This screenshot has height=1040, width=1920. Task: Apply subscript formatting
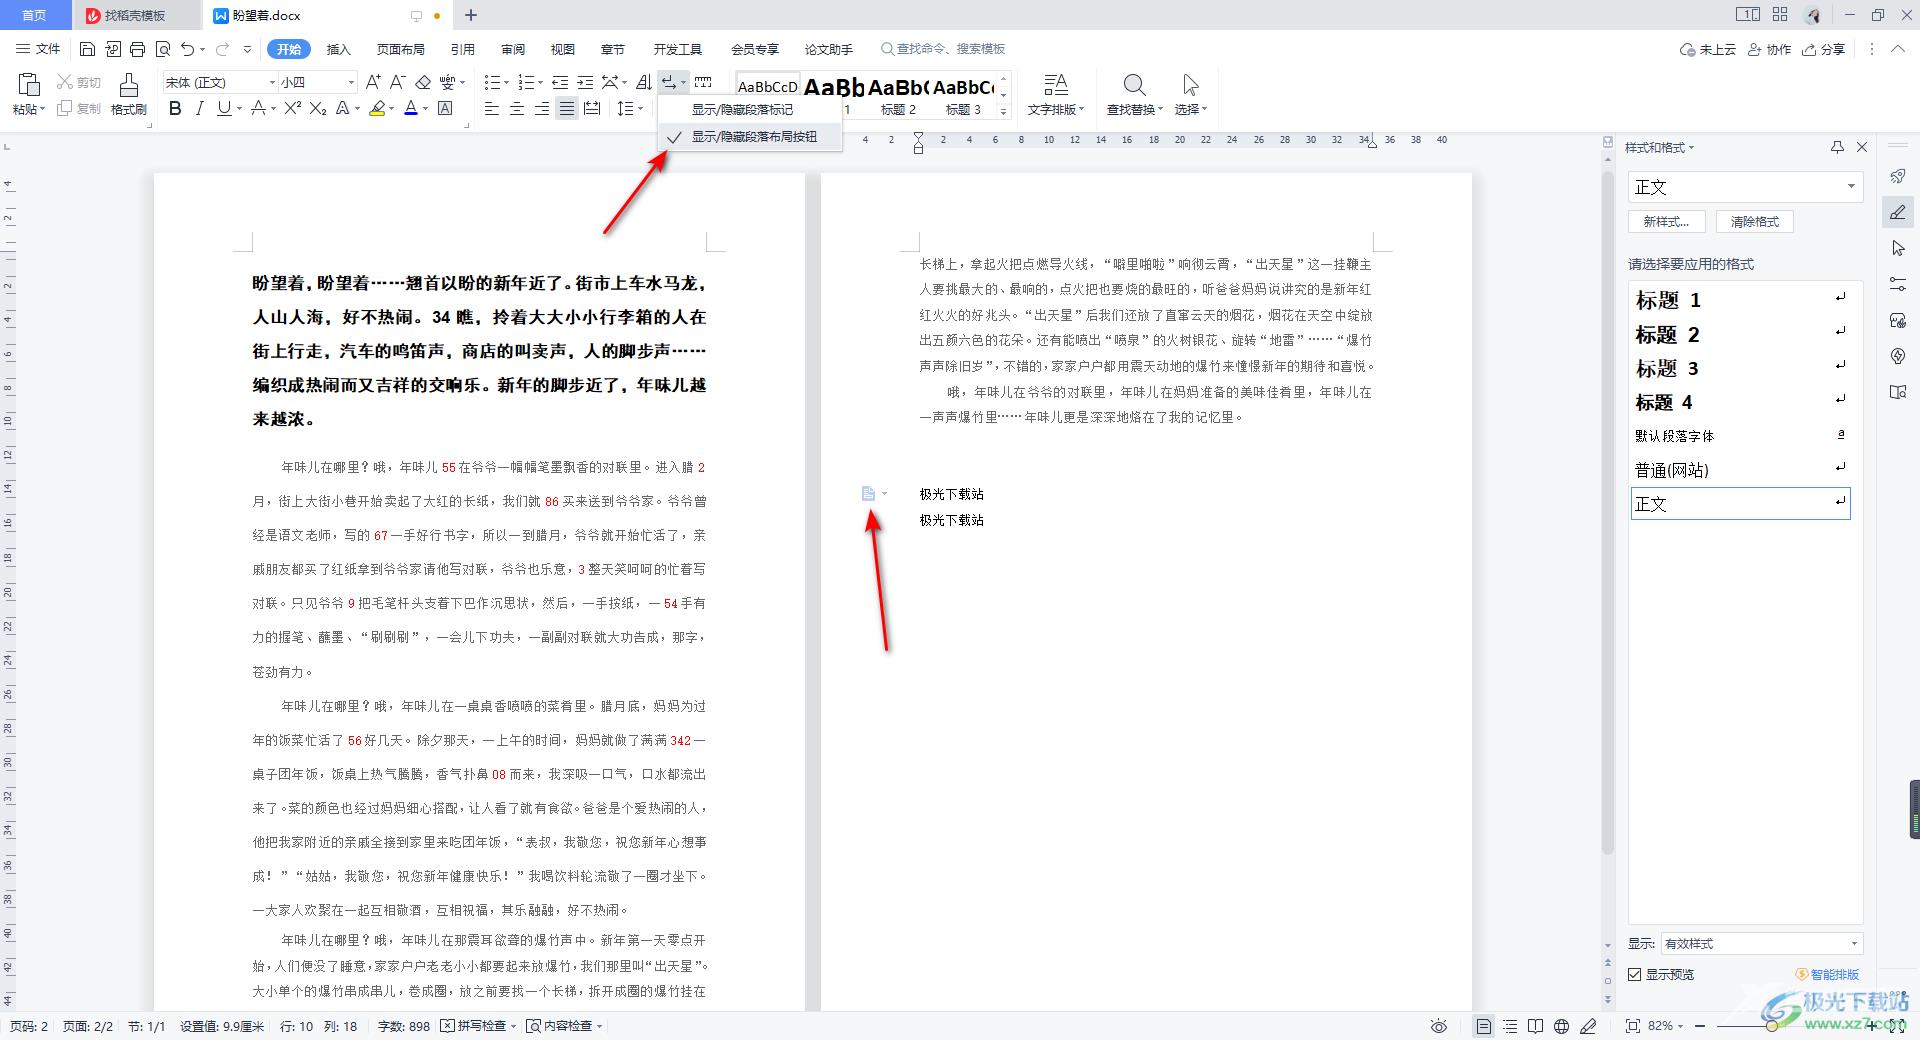click(318, 108)
